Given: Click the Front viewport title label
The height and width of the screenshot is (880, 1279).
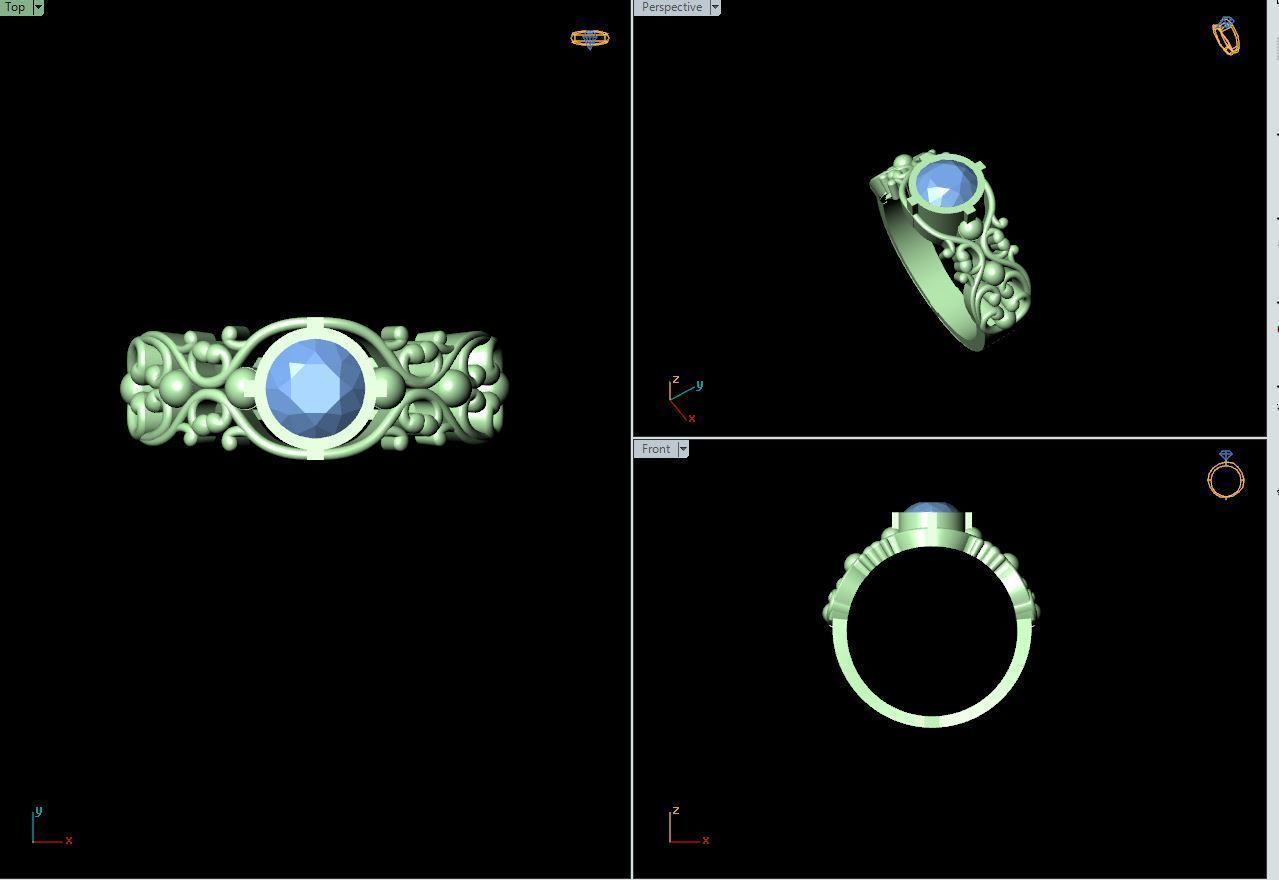Looking at the screenshot, I should pyautogui.click(x=655, y=449).
